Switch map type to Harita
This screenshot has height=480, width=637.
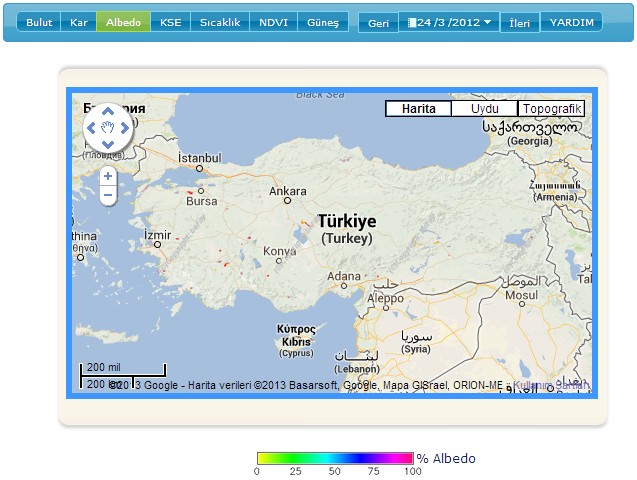pyautogui.click(x=418, y=109)
